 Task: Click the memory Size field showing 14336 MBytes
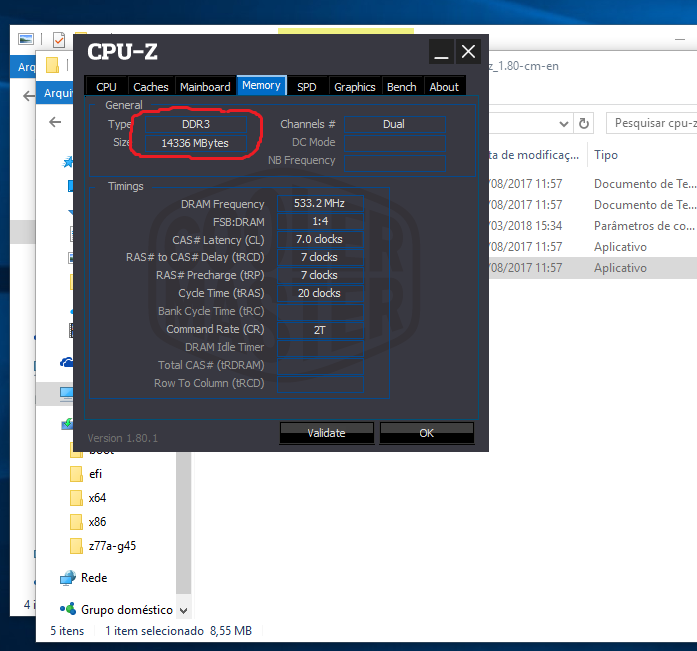196,143
